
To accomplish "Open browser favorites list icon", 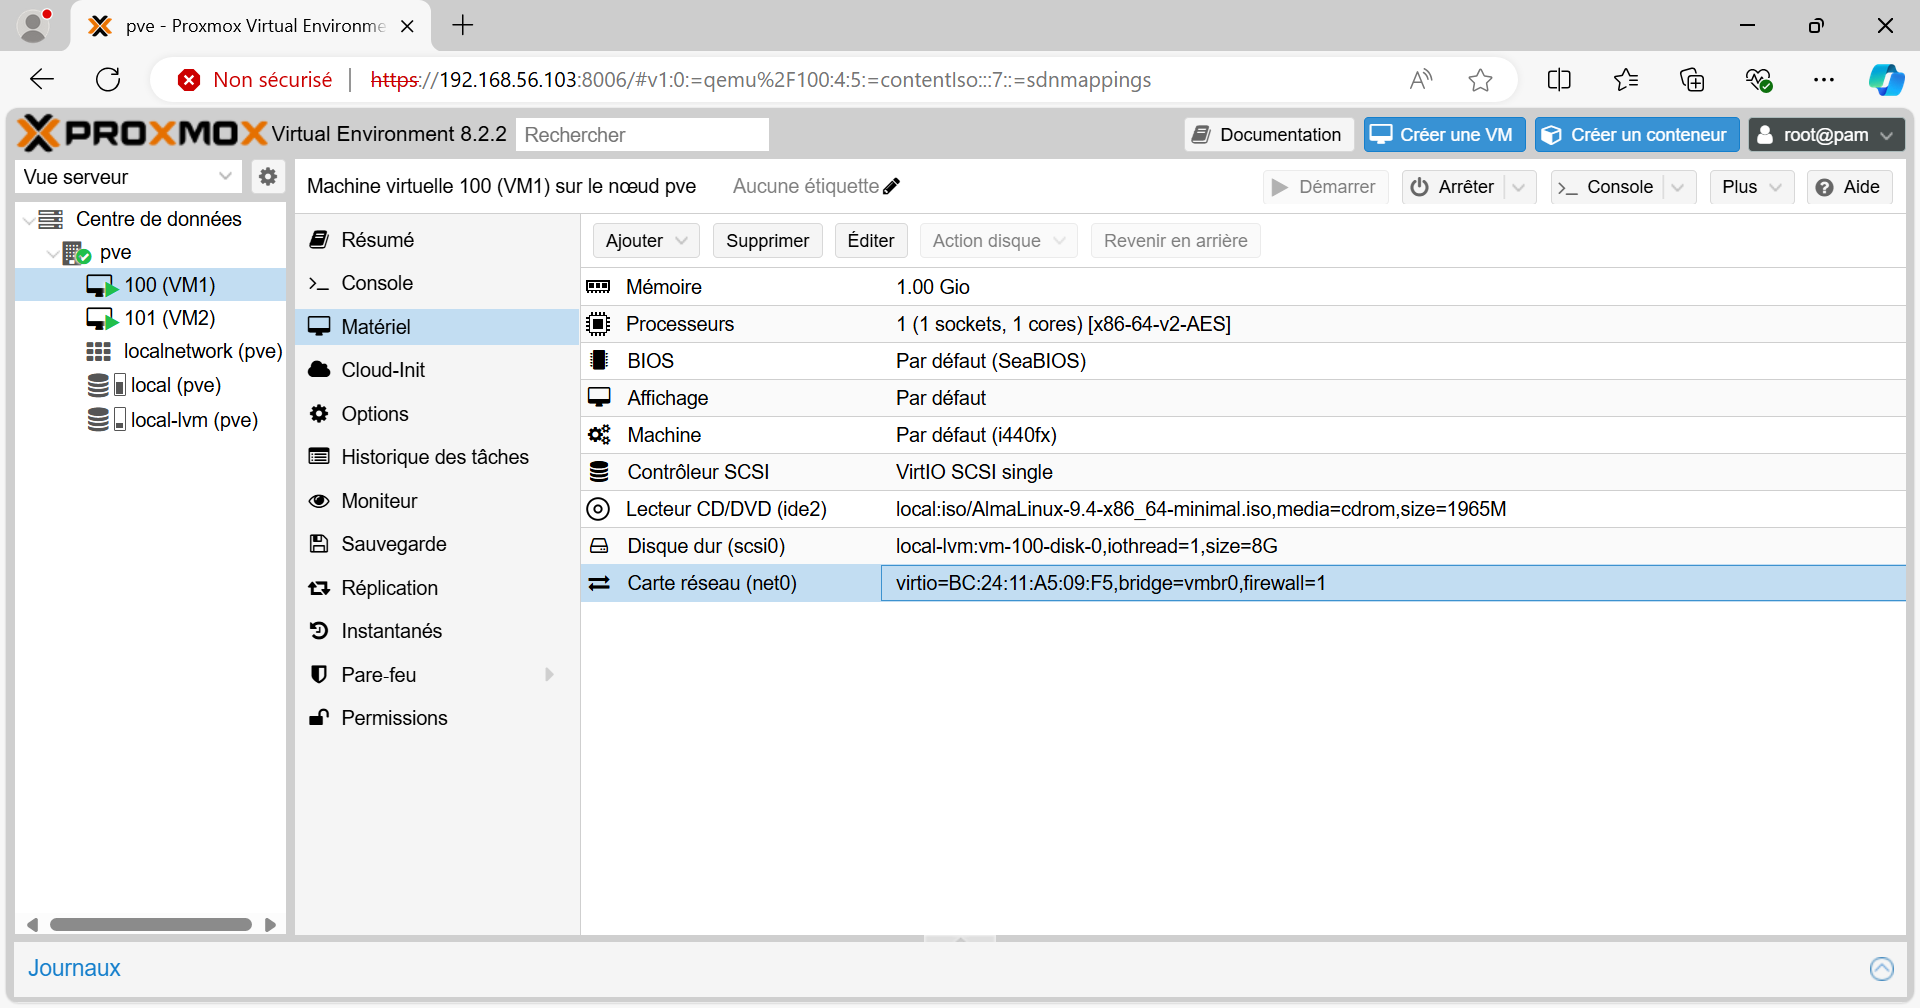I will pos(1626,80).
